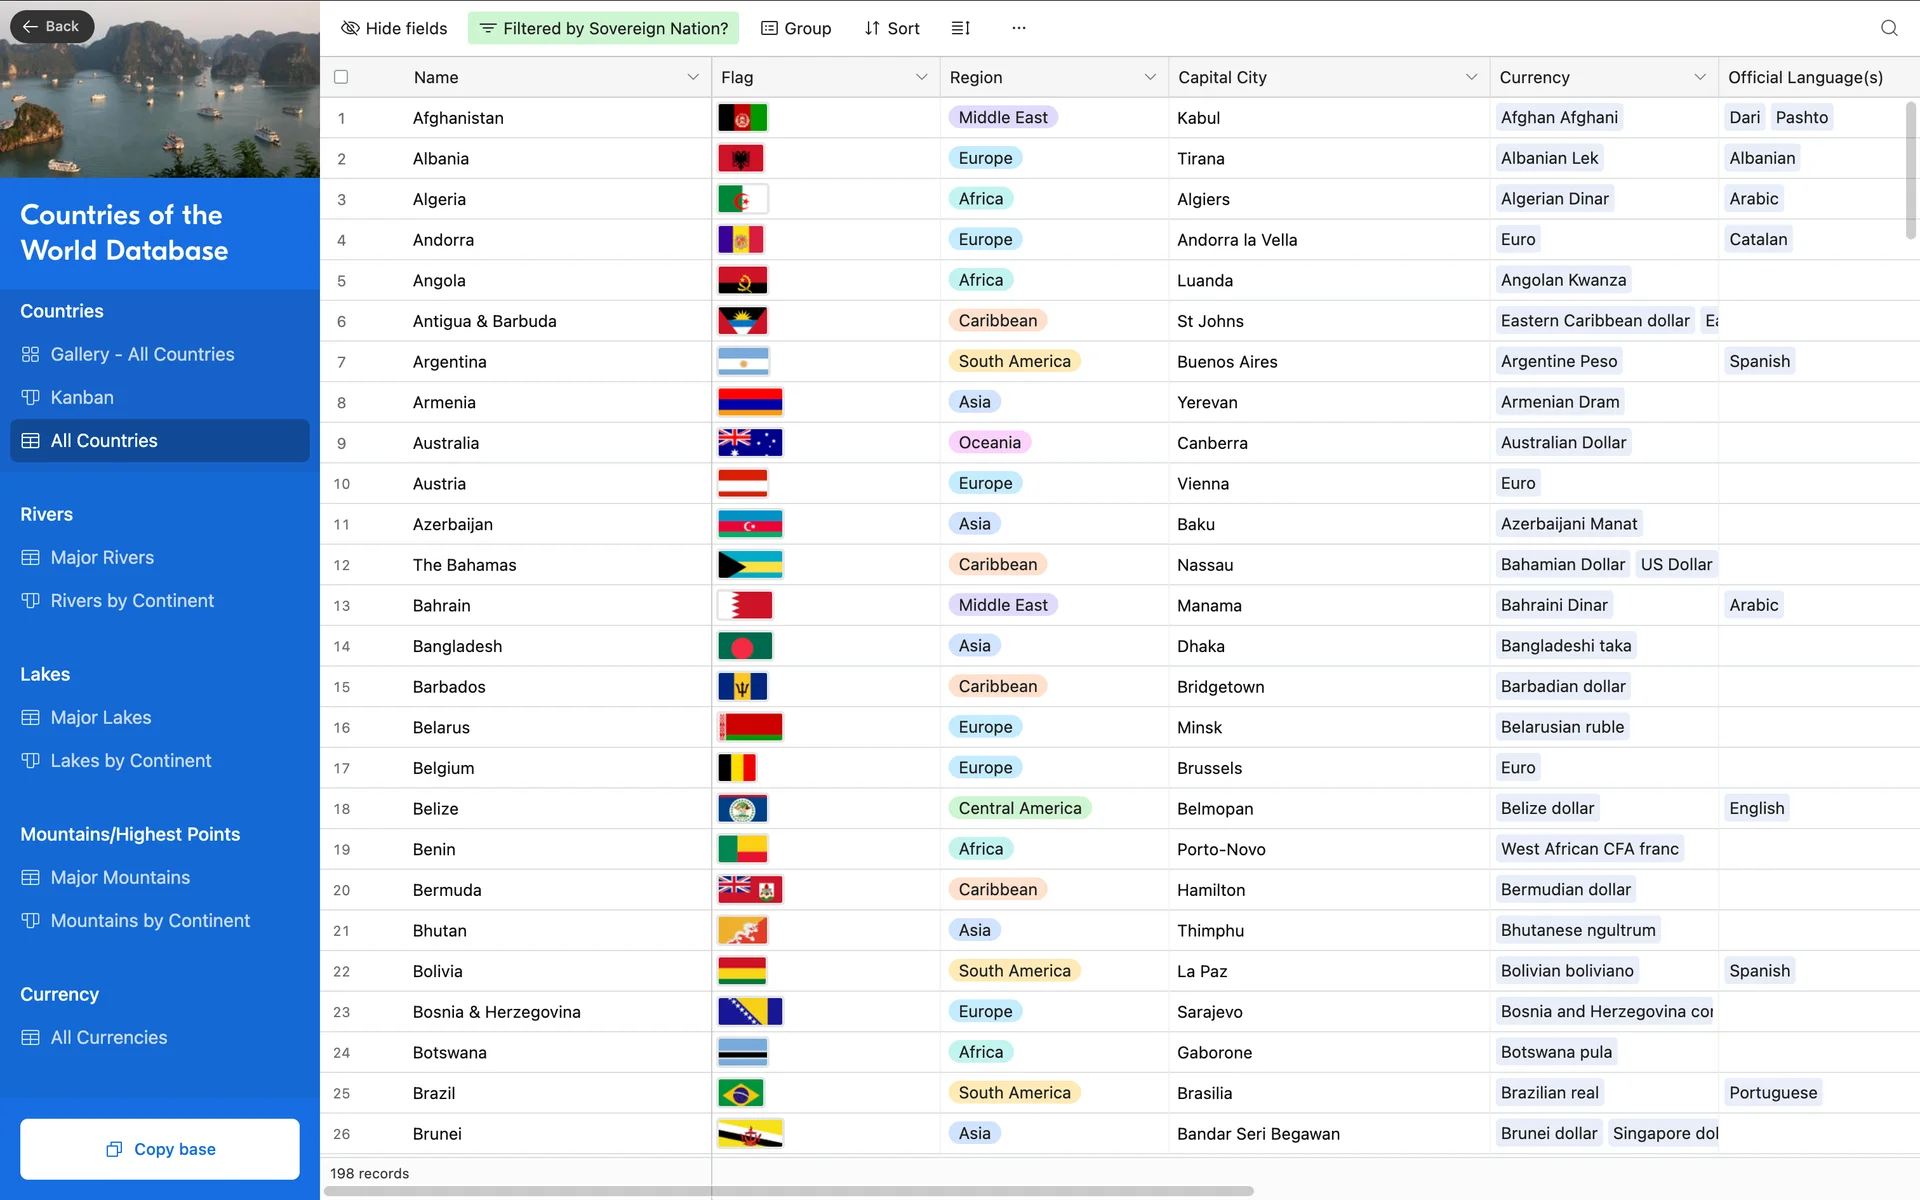This screenshot has width=1920, height=1200.
Task: Click the Back button
Action: tap(51, 26)
